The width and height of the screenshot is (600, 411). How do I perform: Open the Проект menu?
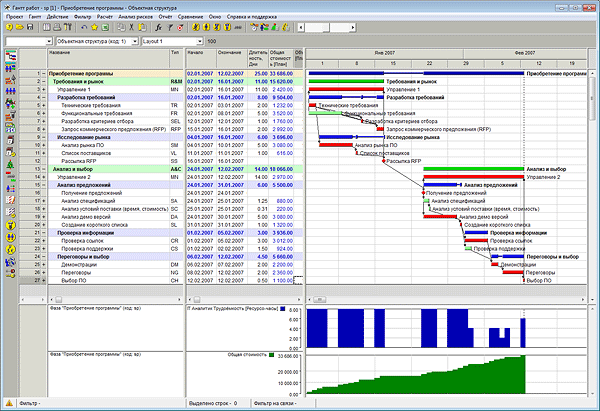tap(15, 17)
